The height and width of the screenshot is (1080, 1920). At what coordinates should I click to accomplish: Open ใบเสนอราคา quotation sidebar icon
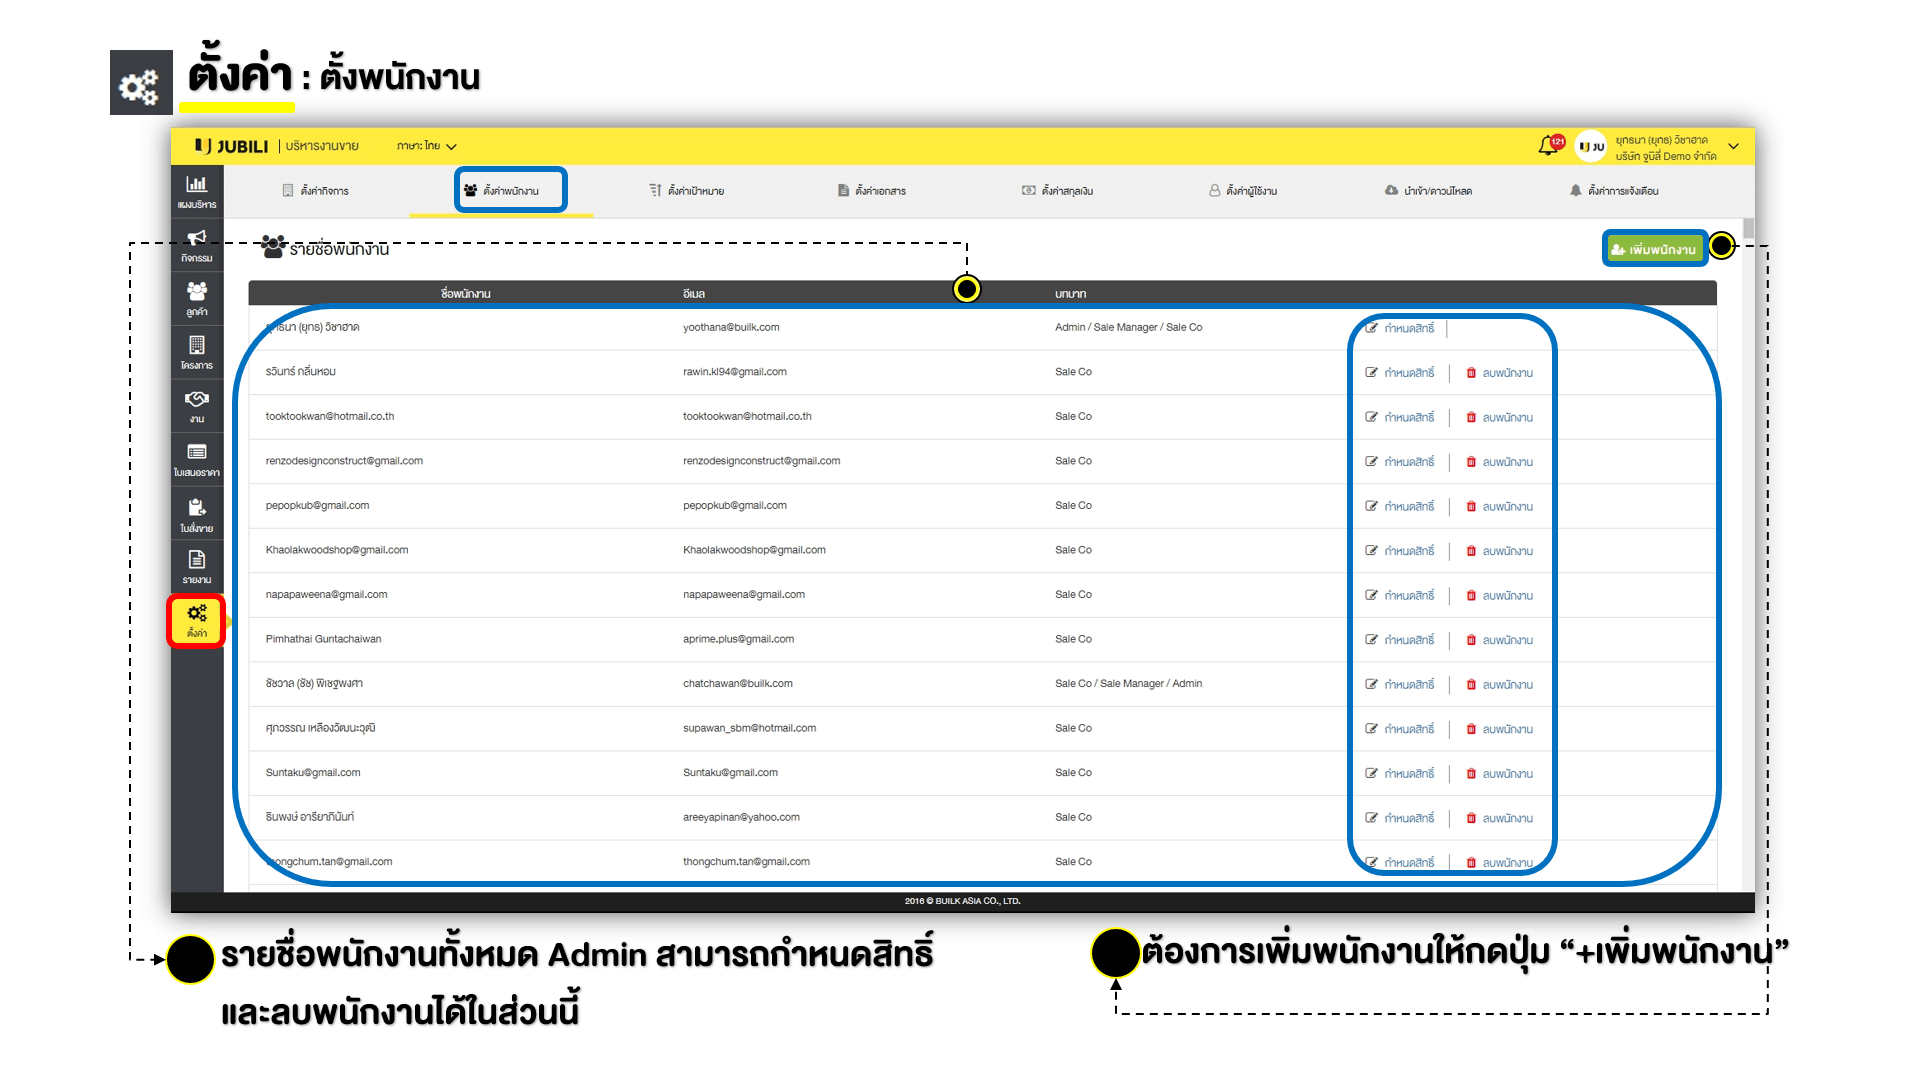(x=197, y=459)
